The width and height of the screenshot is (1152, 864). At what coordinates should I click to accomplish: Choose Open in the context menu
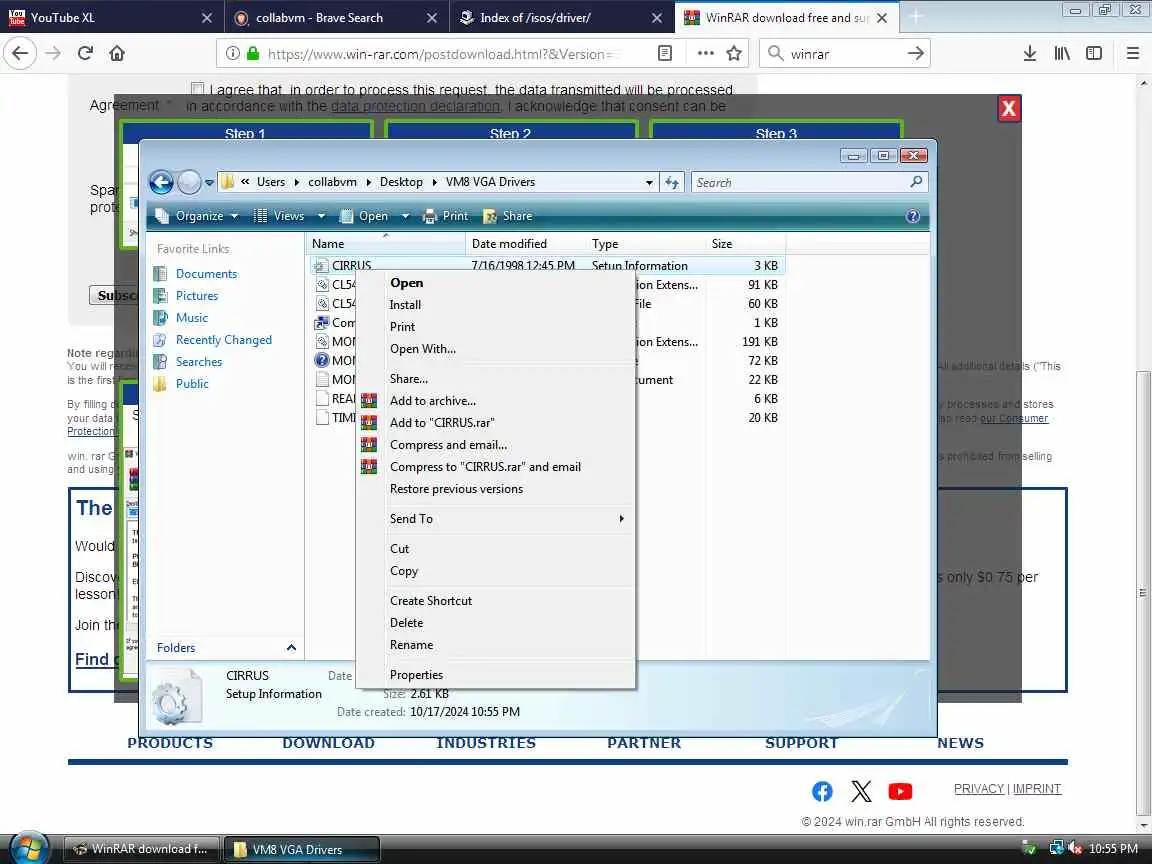click(x=496, y=283)
